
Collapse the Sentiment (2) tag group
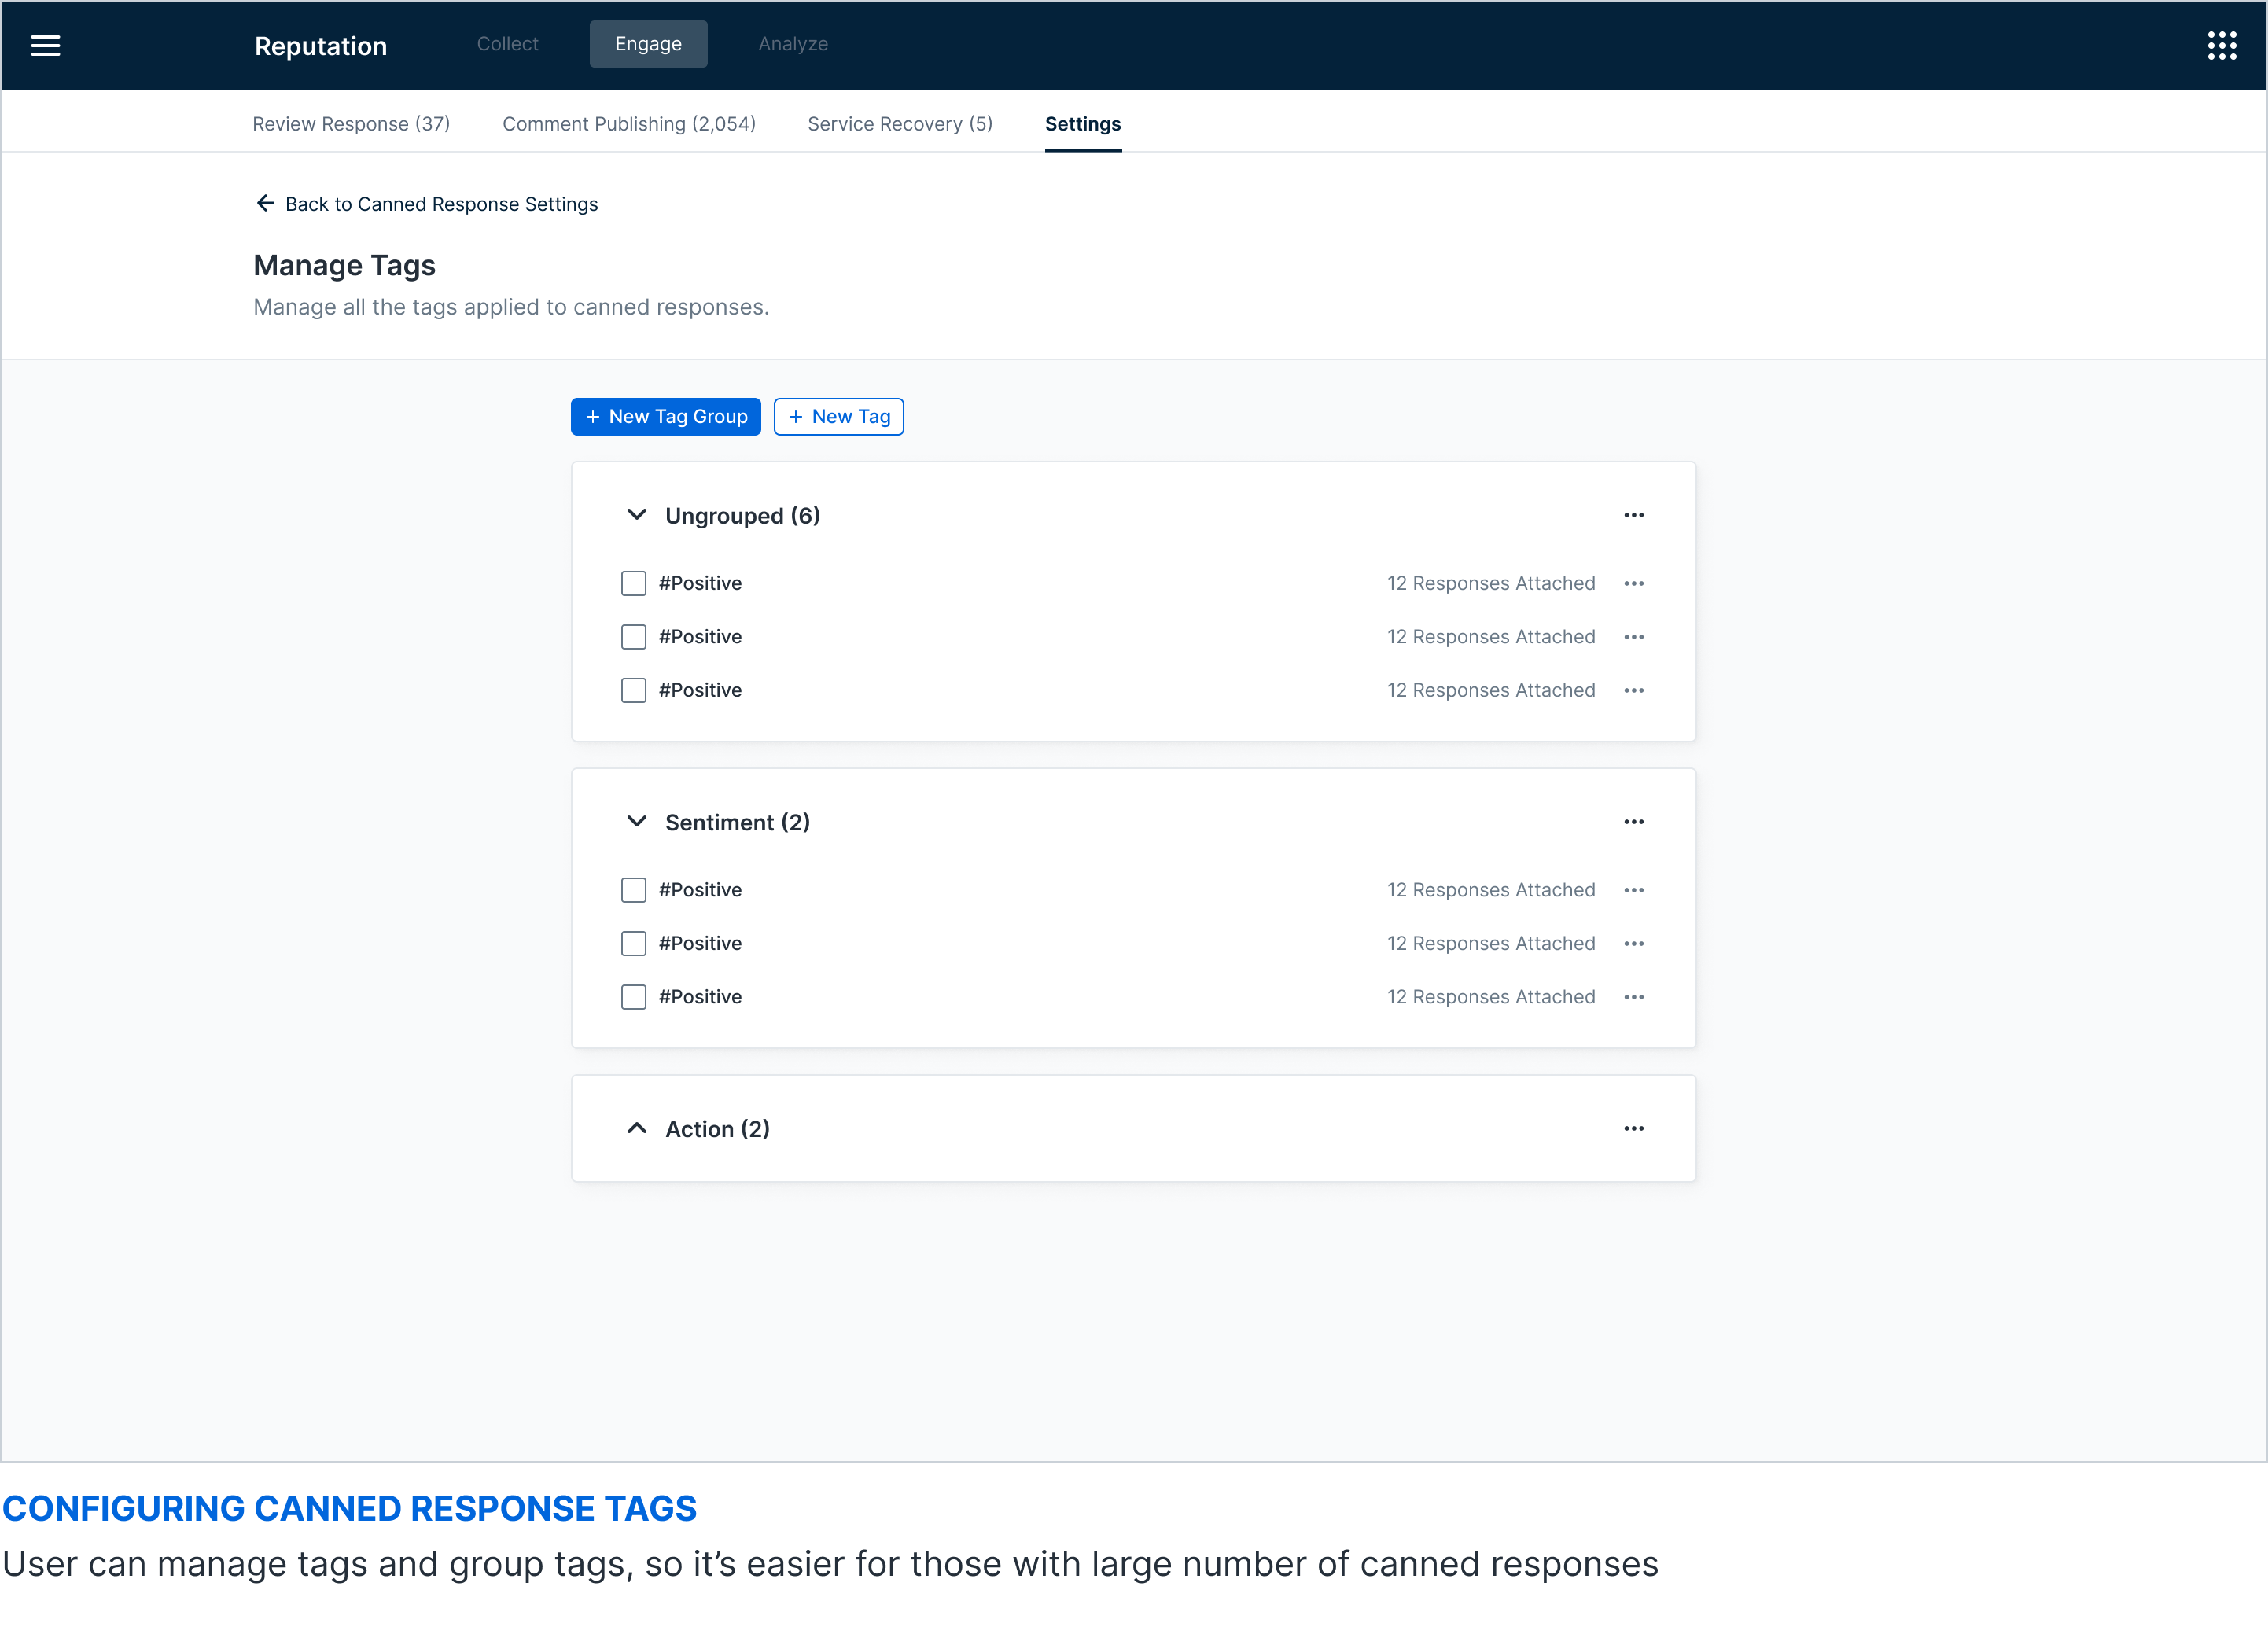(x=636, y=822)
